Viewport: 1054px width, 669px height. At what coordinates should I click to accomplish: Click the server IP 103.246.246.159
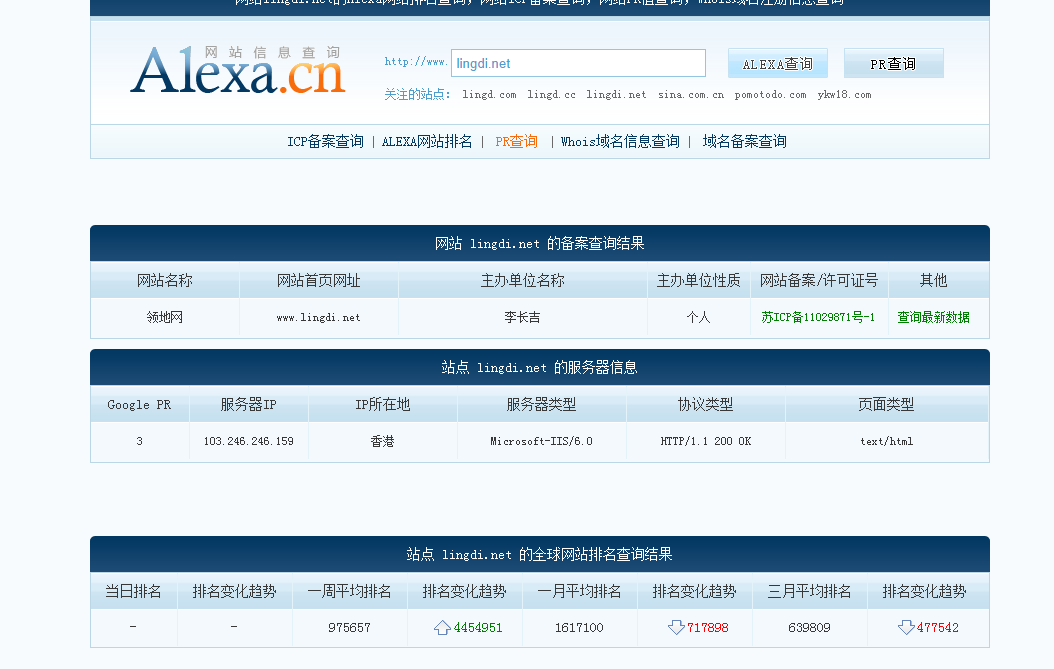[249, 442]
